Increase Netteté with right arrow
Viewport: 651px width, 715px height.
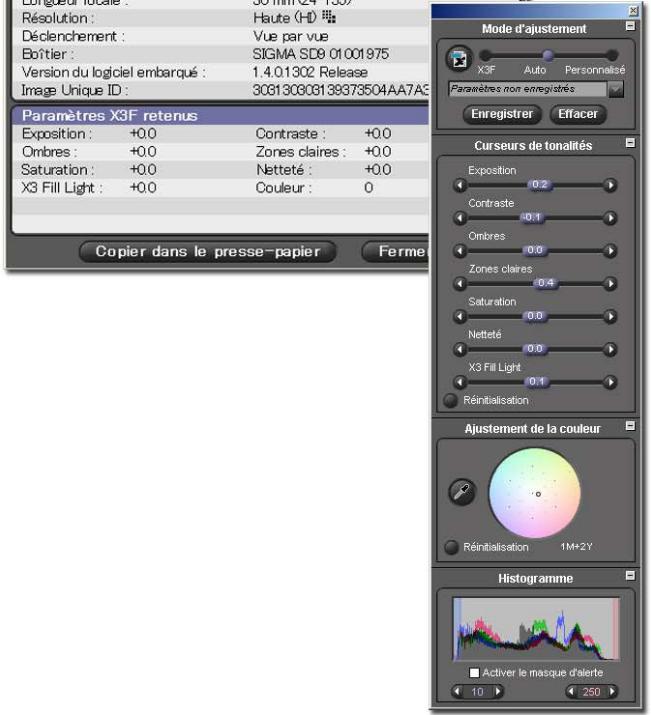tap(610, 349)
